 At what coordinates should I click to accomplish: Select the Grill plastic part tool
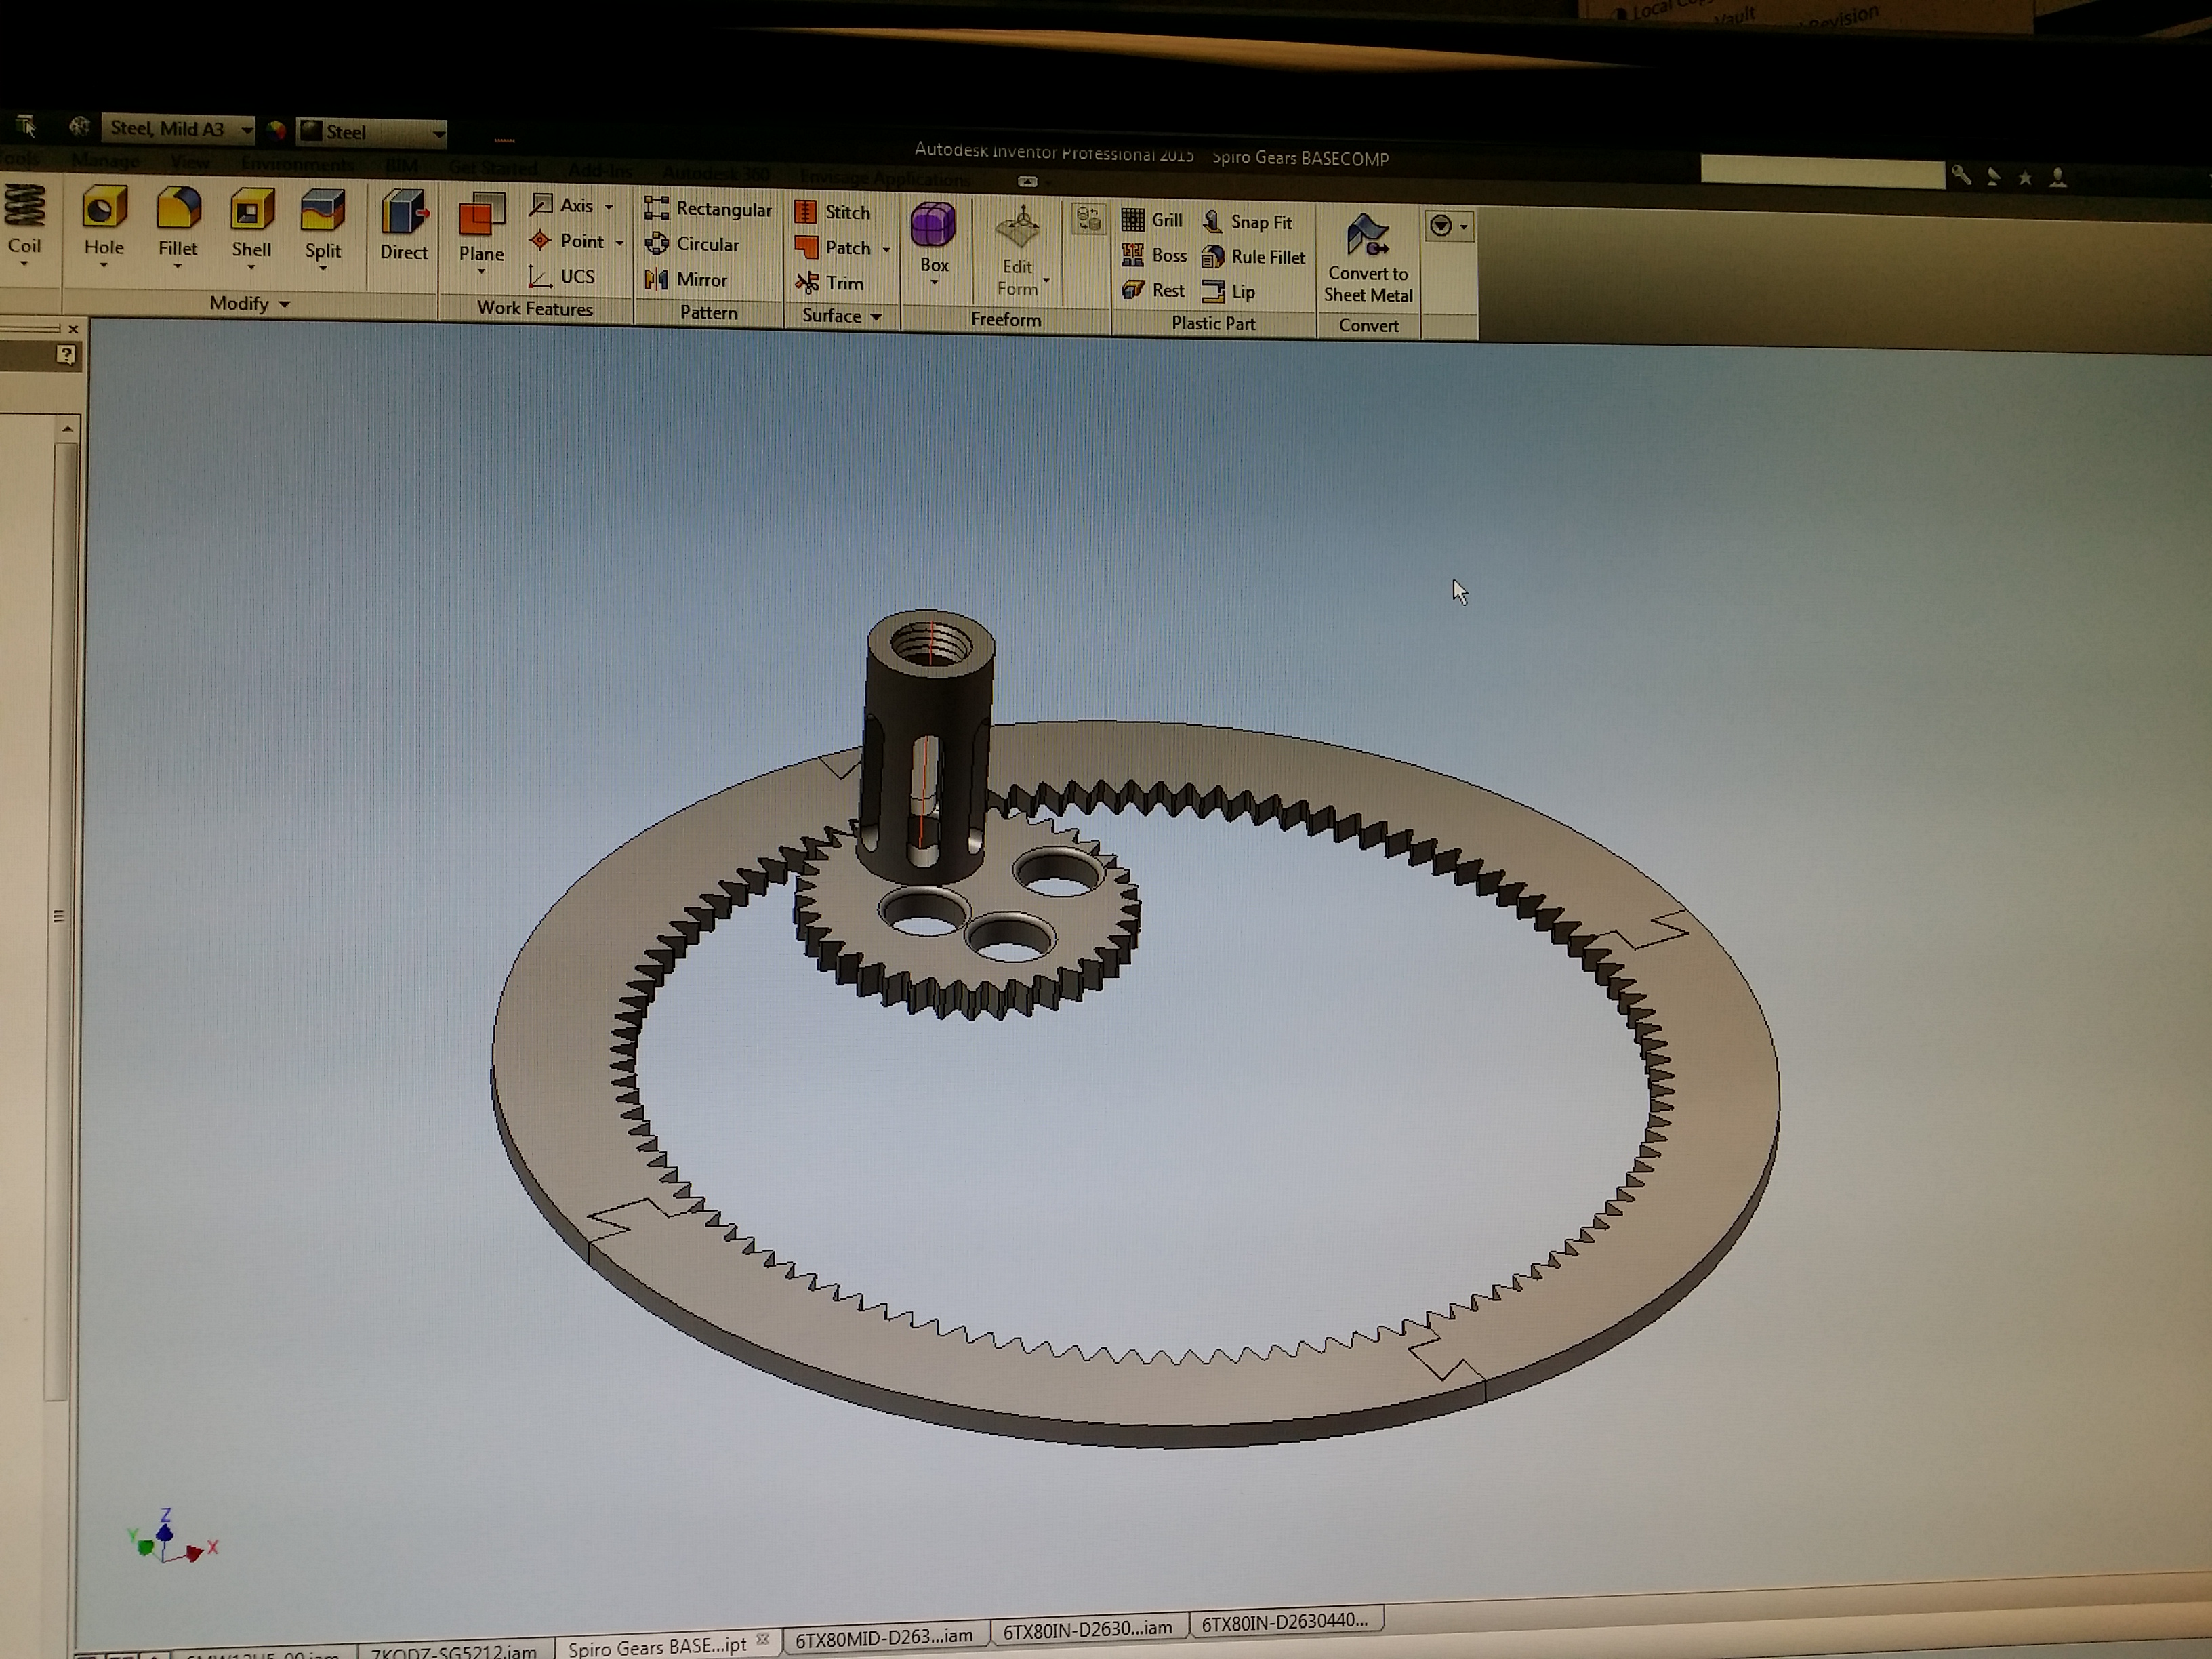tap(1152, 220)
